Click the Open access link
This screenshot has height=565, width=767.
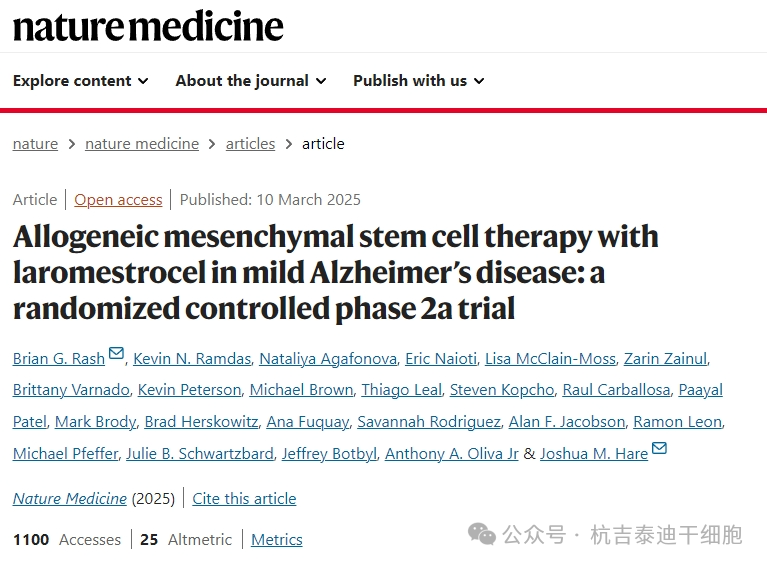click(118, 200)
